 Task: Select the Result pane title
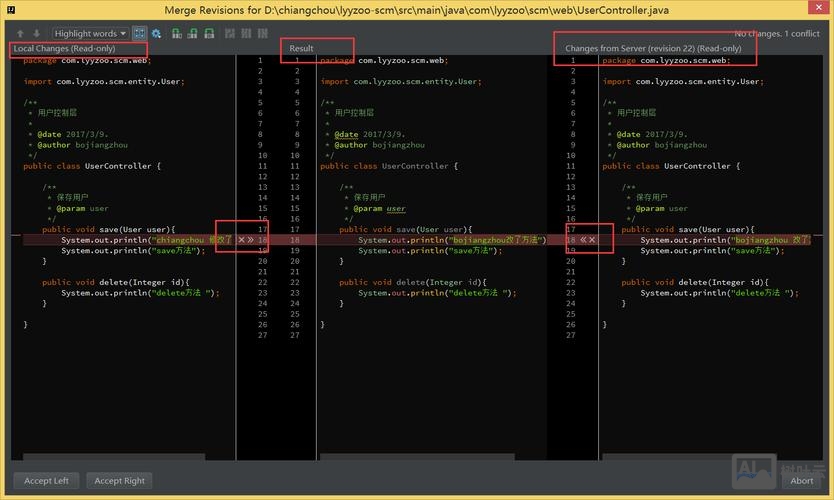point(301,48)
